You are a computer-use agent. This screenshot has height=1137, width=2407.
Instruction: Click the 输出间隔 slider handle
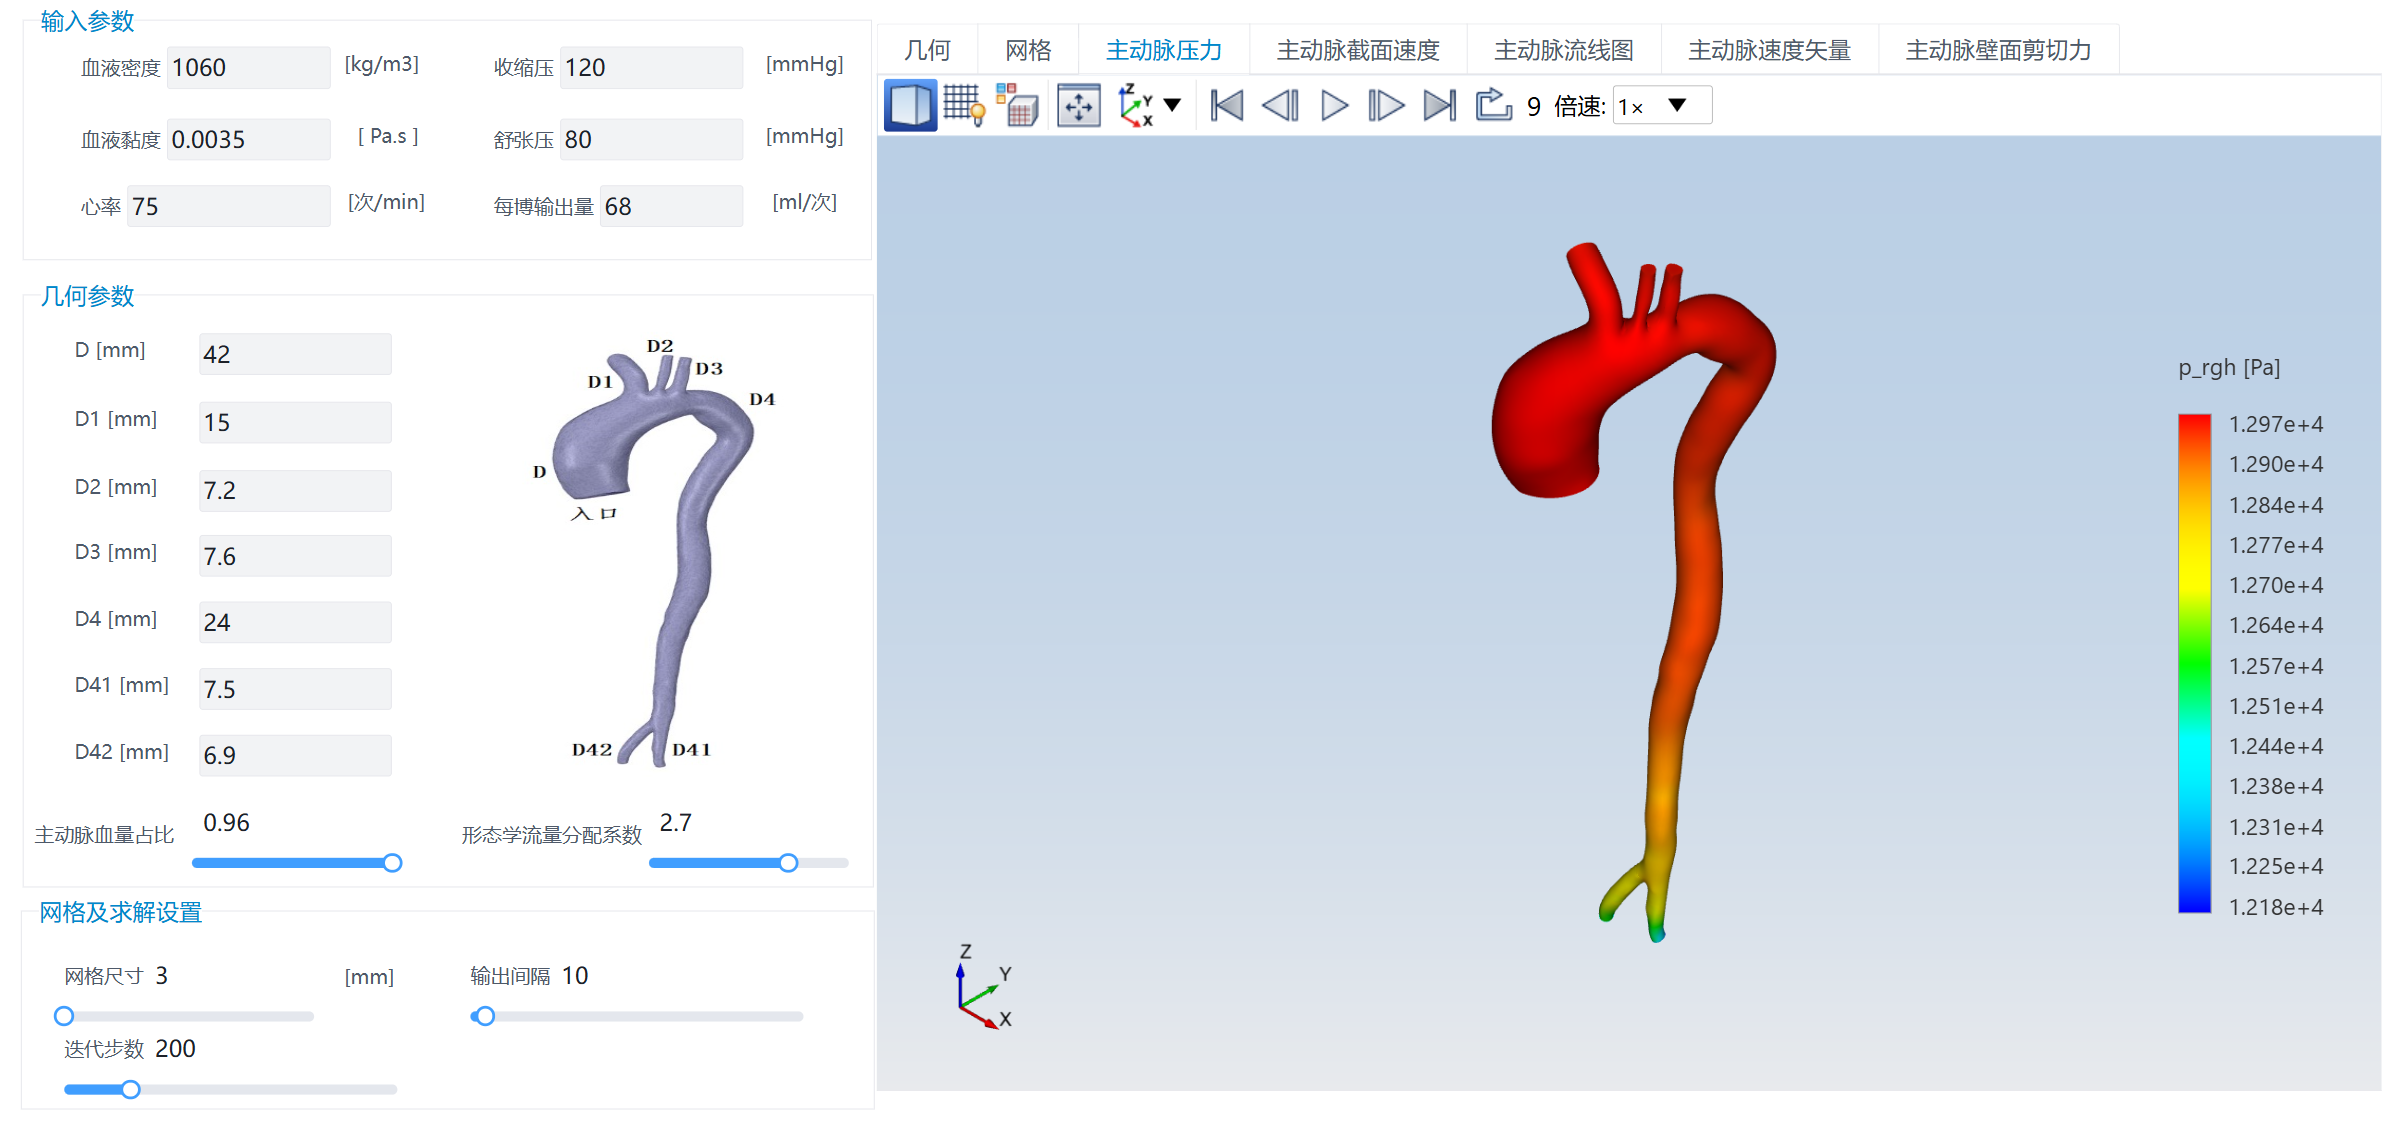[x=485, y=1016]
